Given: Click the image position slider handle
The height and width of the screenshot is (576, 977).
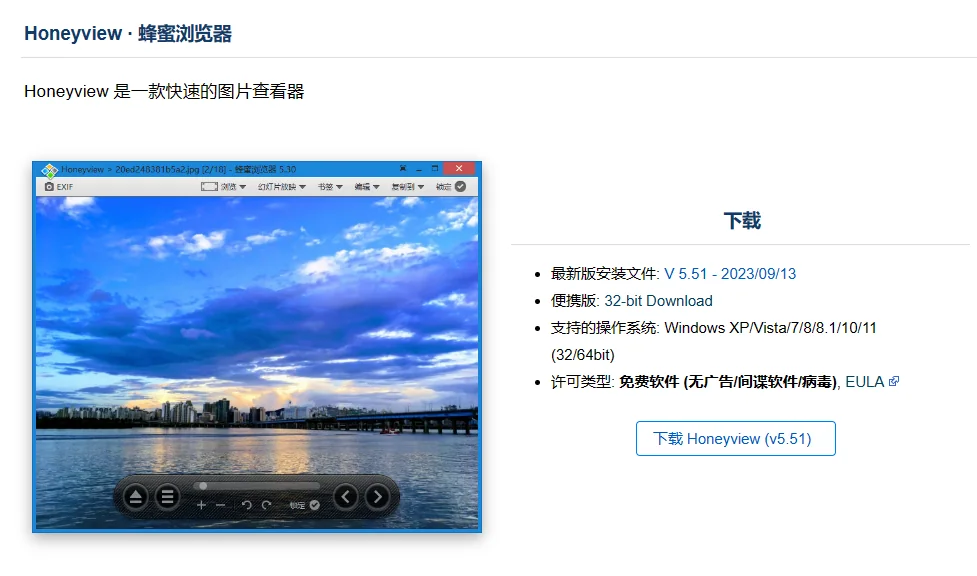Looking at the screenshot, I should pyautogui.click(x=203, y=486).
